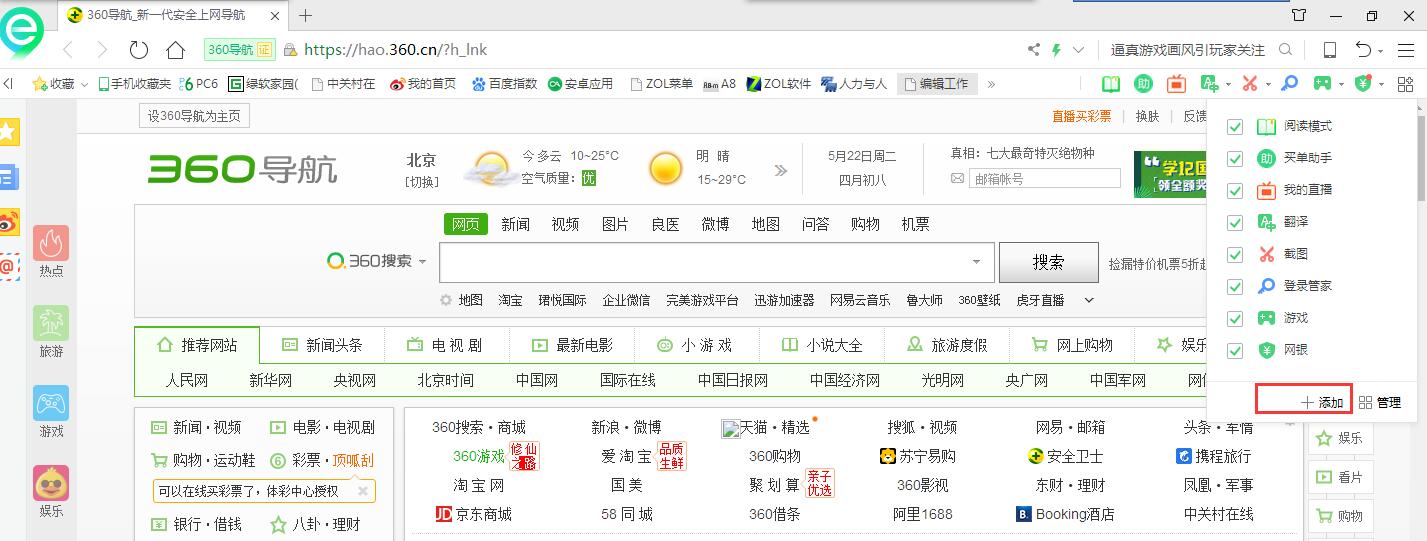Open new tab with plus icon
The height and width of the screenshot is (541, 1427).
[x=306, y=15]
